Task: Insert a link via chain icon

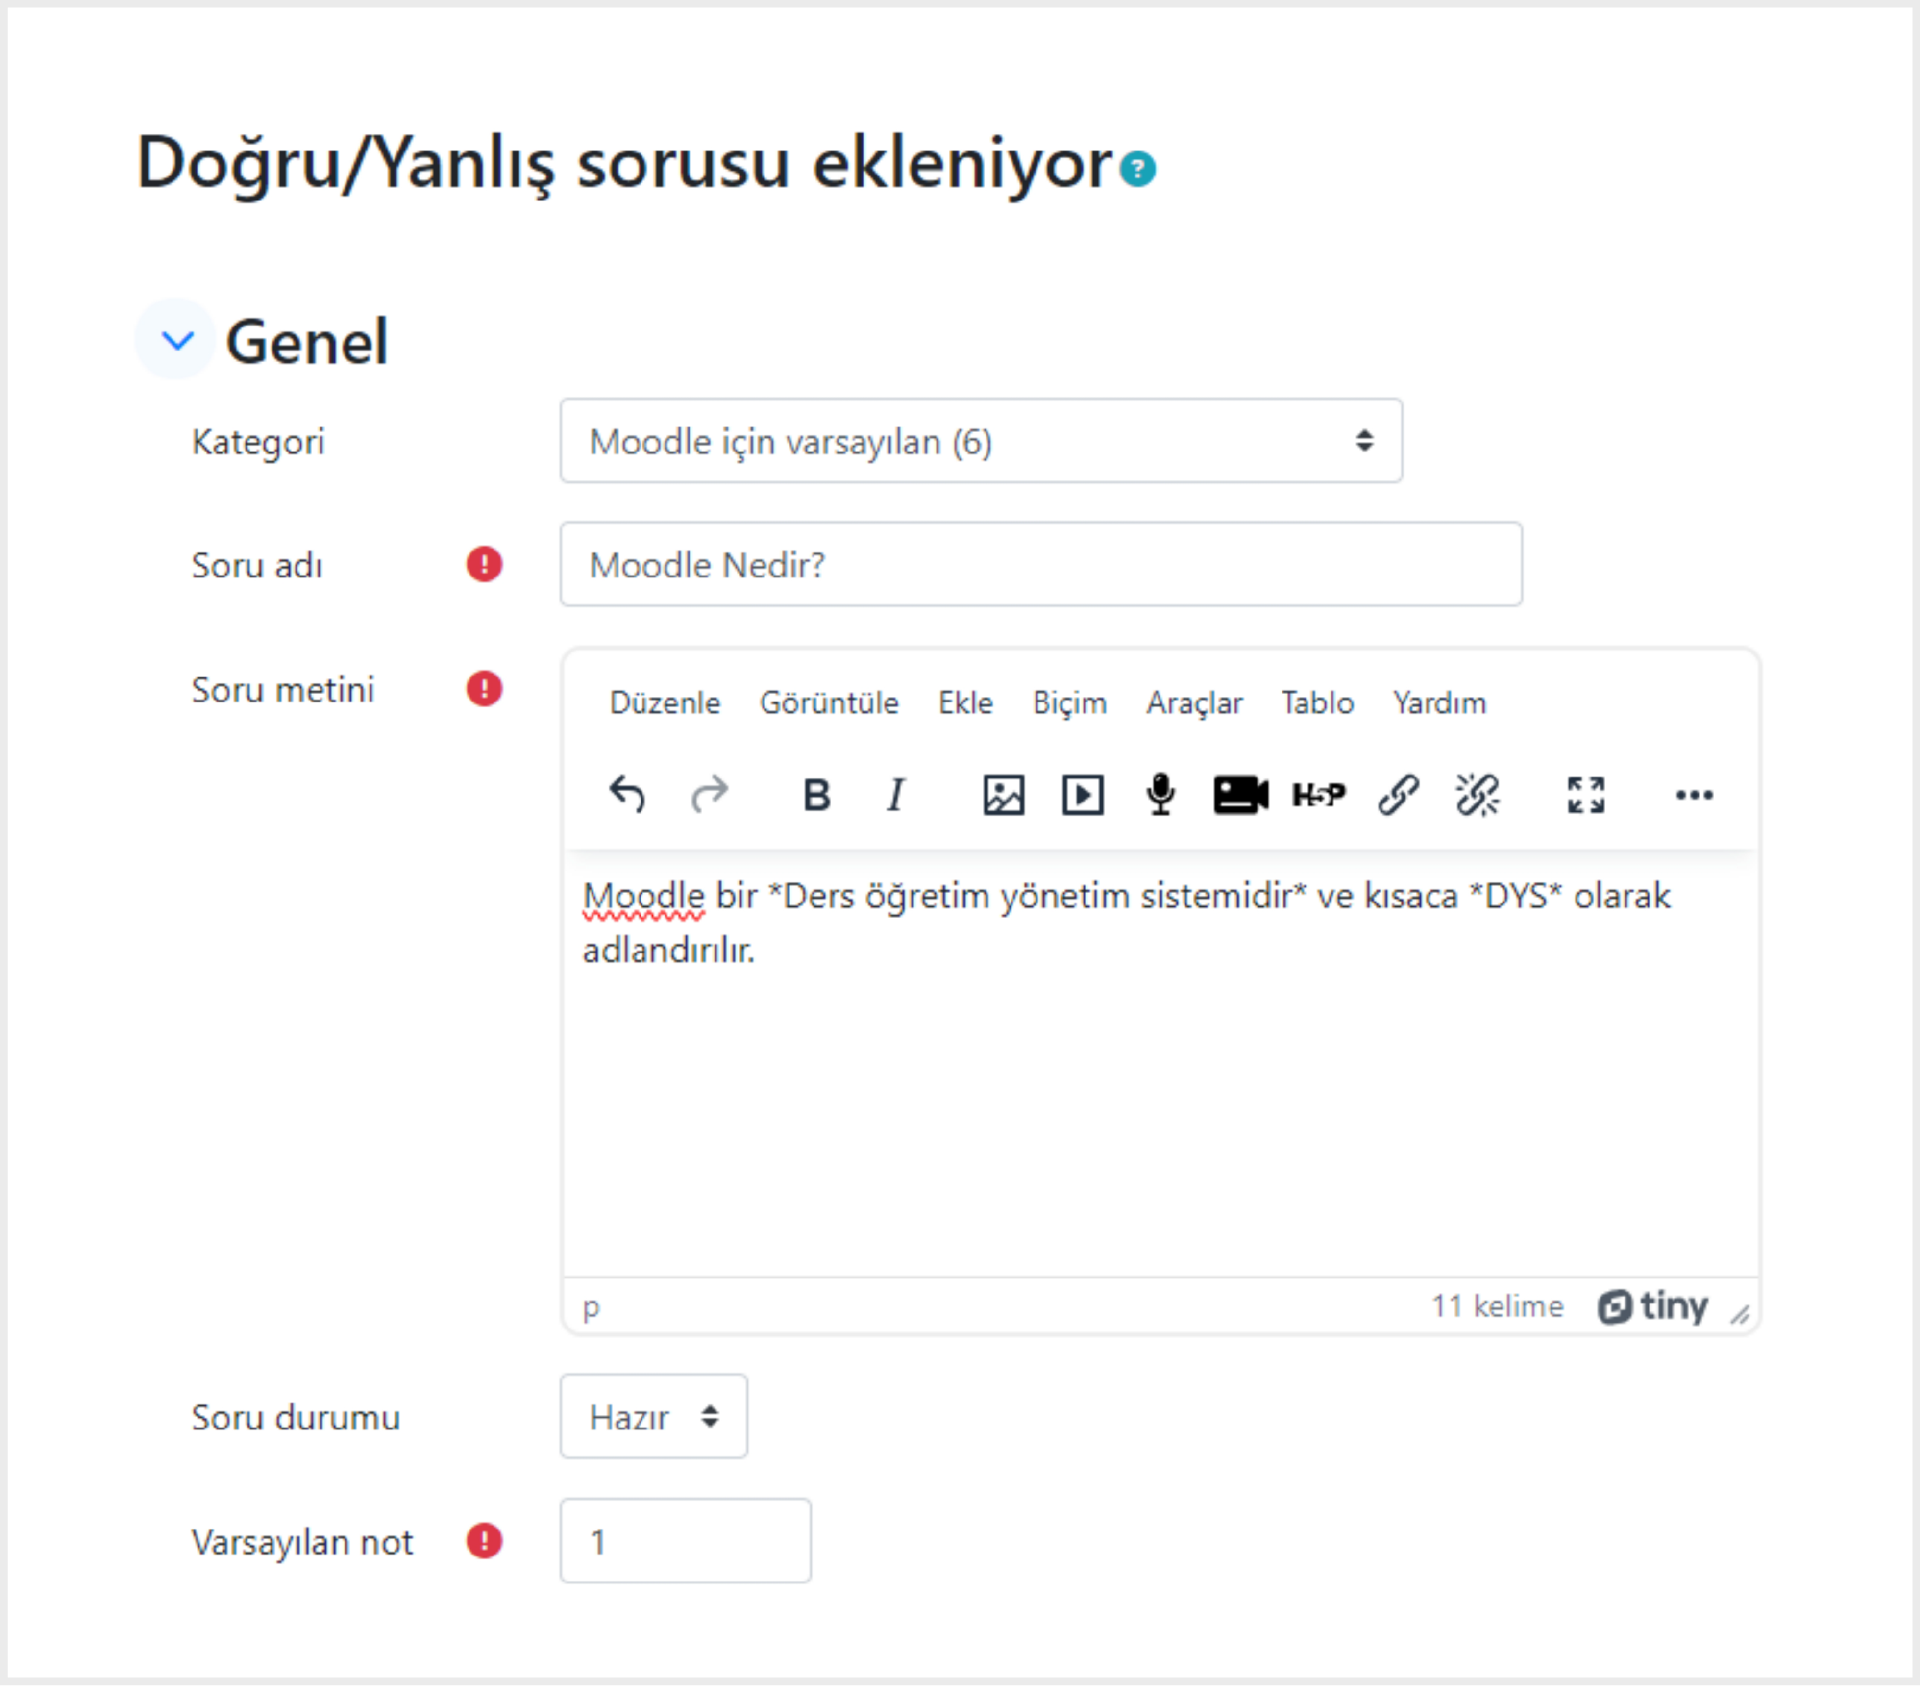Action: 1398,795
